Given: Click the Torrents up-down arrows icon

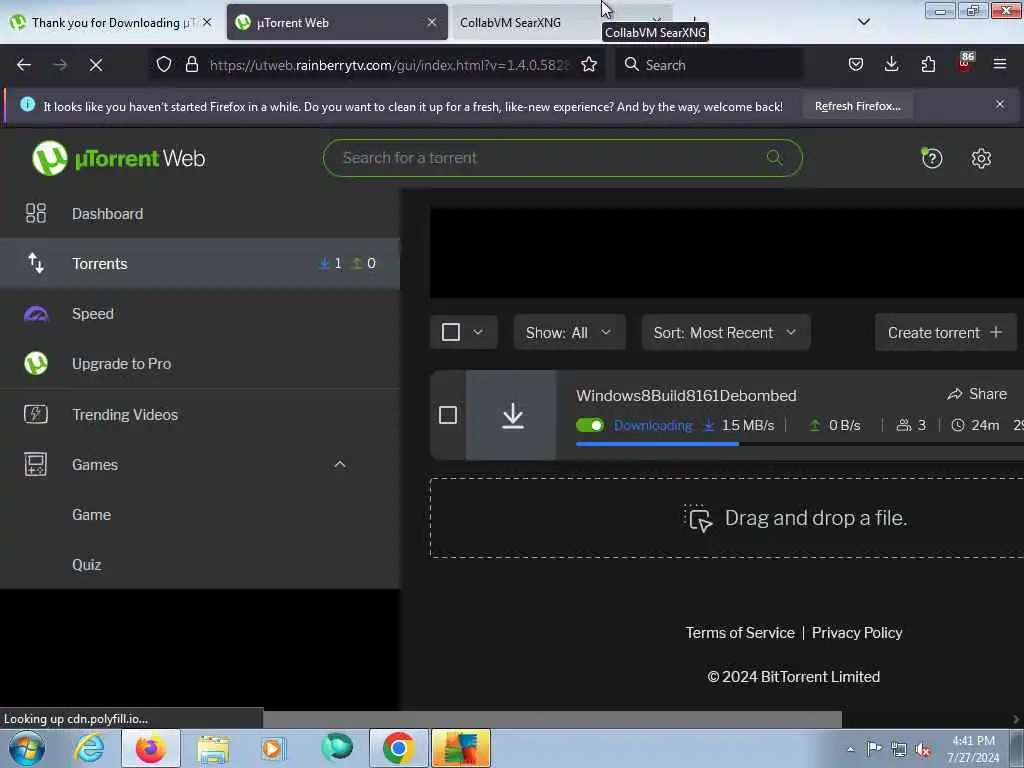Looking at the screenshot, I should tap(36, 263).
